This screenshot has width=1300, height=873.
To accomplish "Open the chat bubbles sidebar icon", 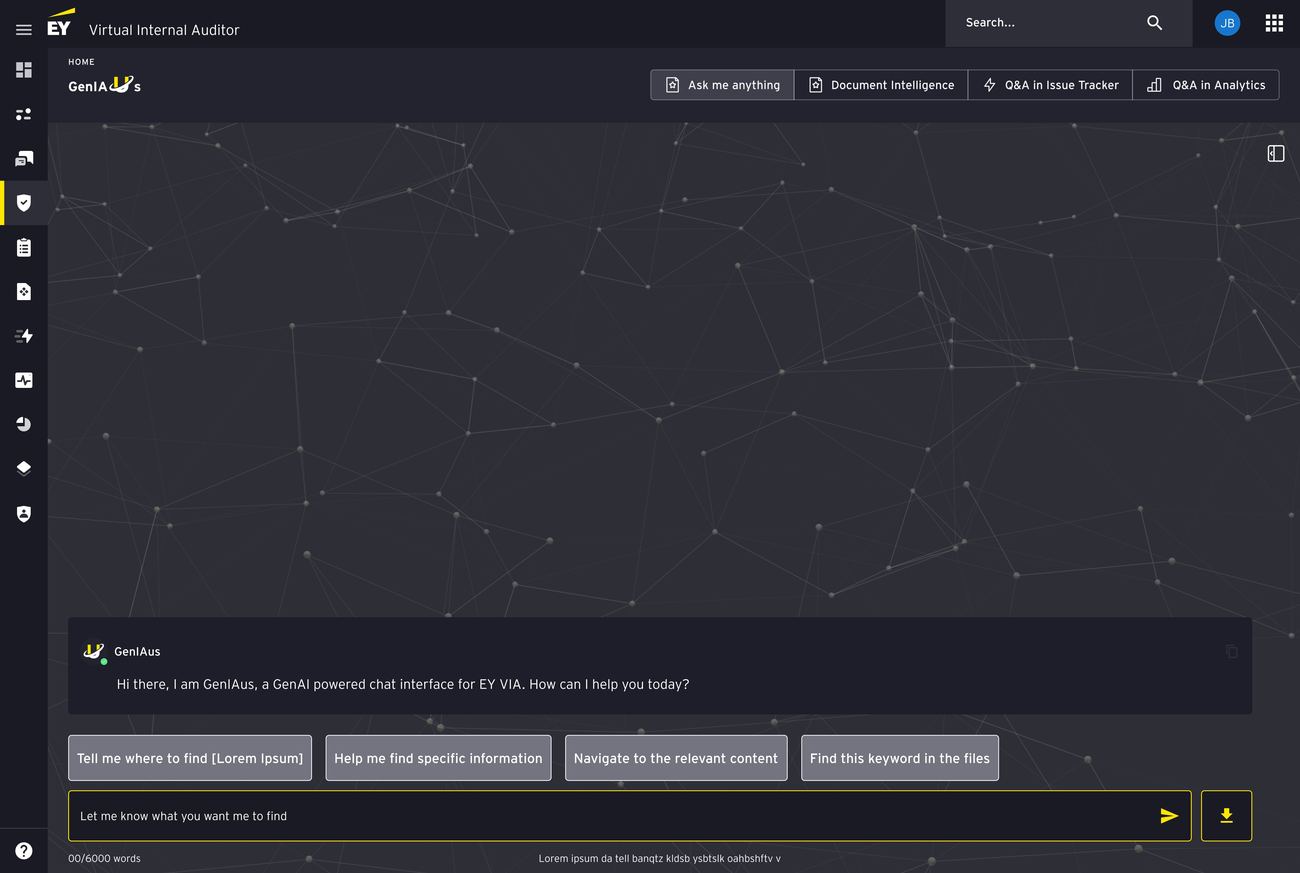I will [x=24, y=158].
